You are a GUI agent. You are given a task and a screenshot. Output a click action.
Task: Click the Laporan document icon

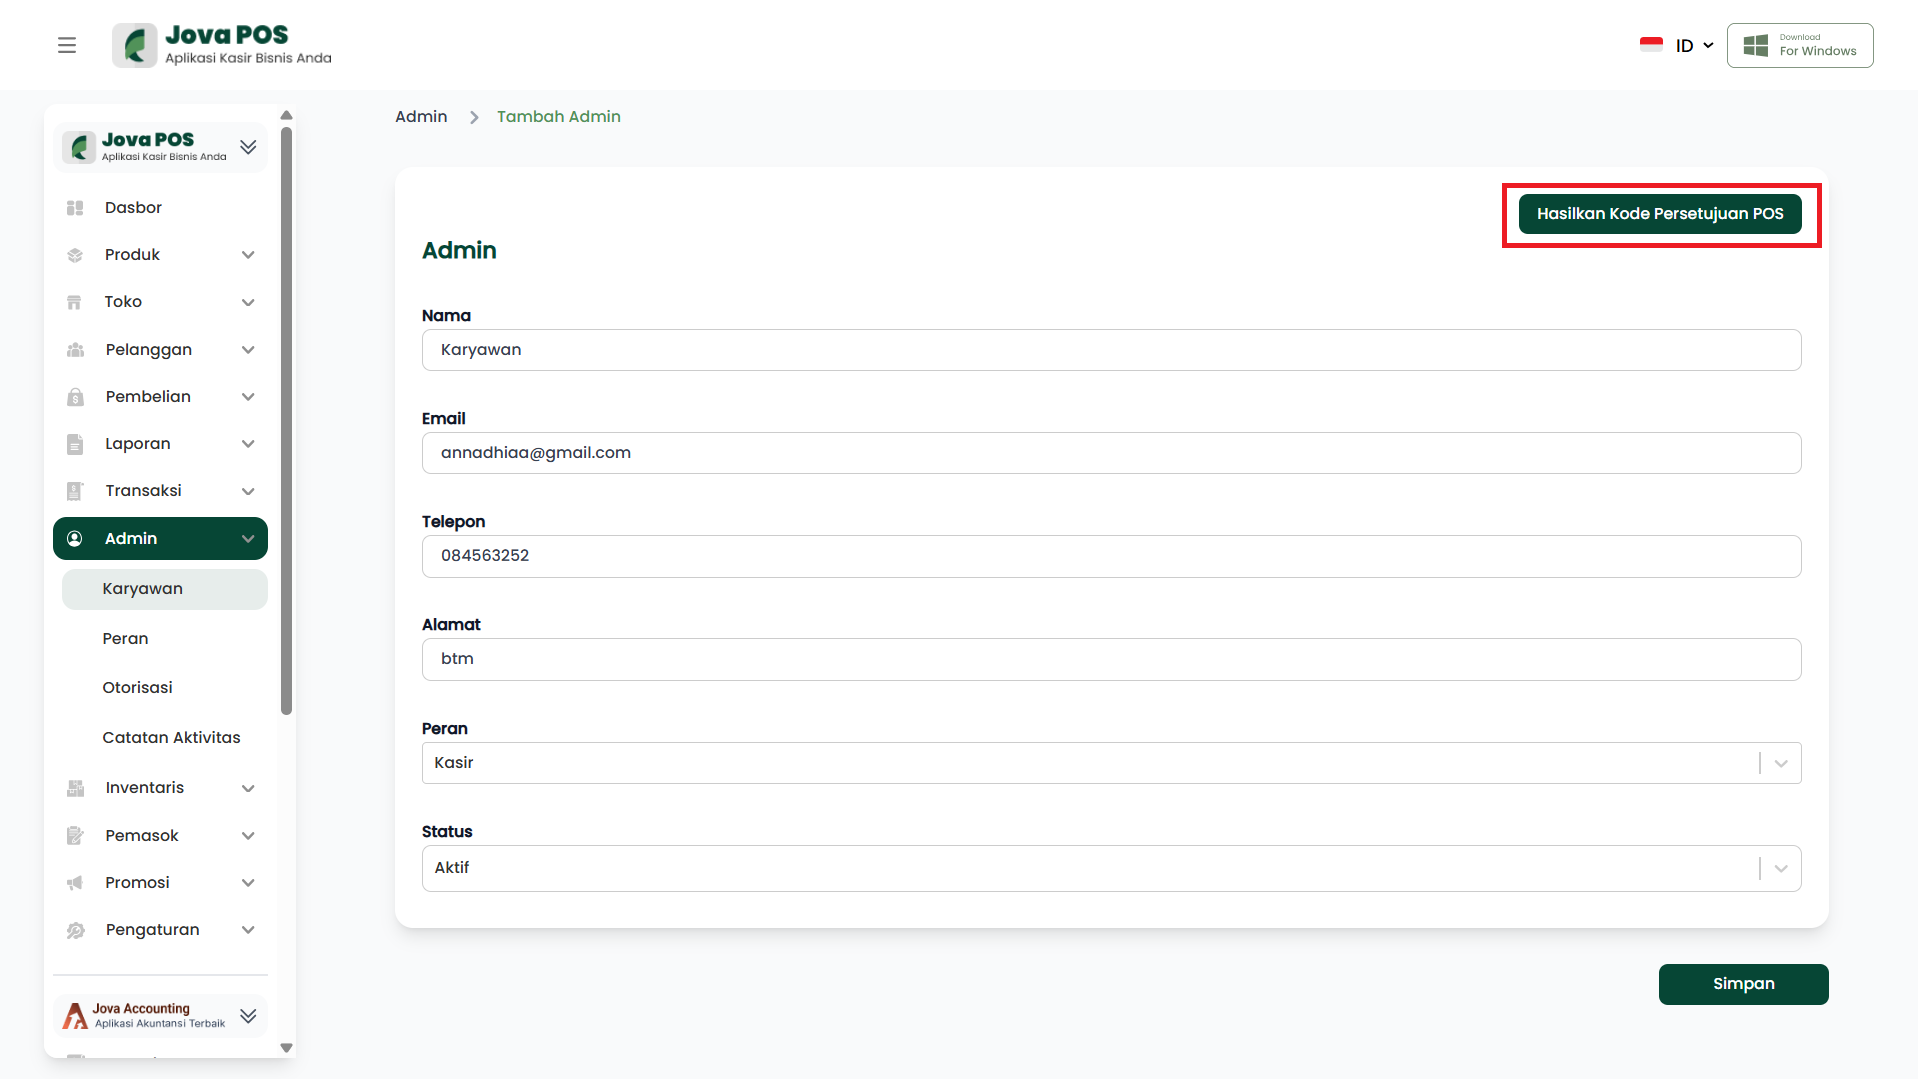coord(75,444)
